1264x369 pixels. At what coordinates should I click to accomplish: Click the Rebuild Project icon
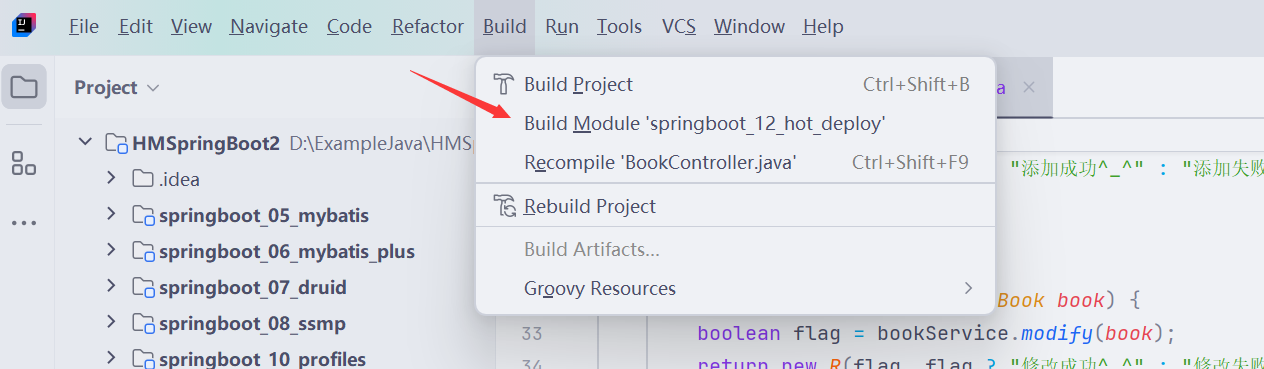tap(504, 206)
